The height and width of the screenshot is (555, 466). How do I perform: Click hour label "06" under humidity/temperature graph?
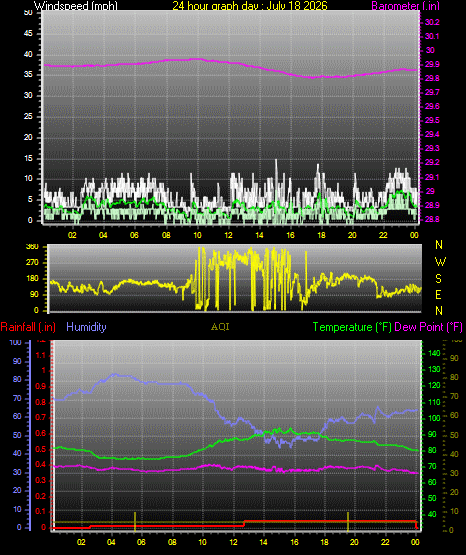[141, 542]
